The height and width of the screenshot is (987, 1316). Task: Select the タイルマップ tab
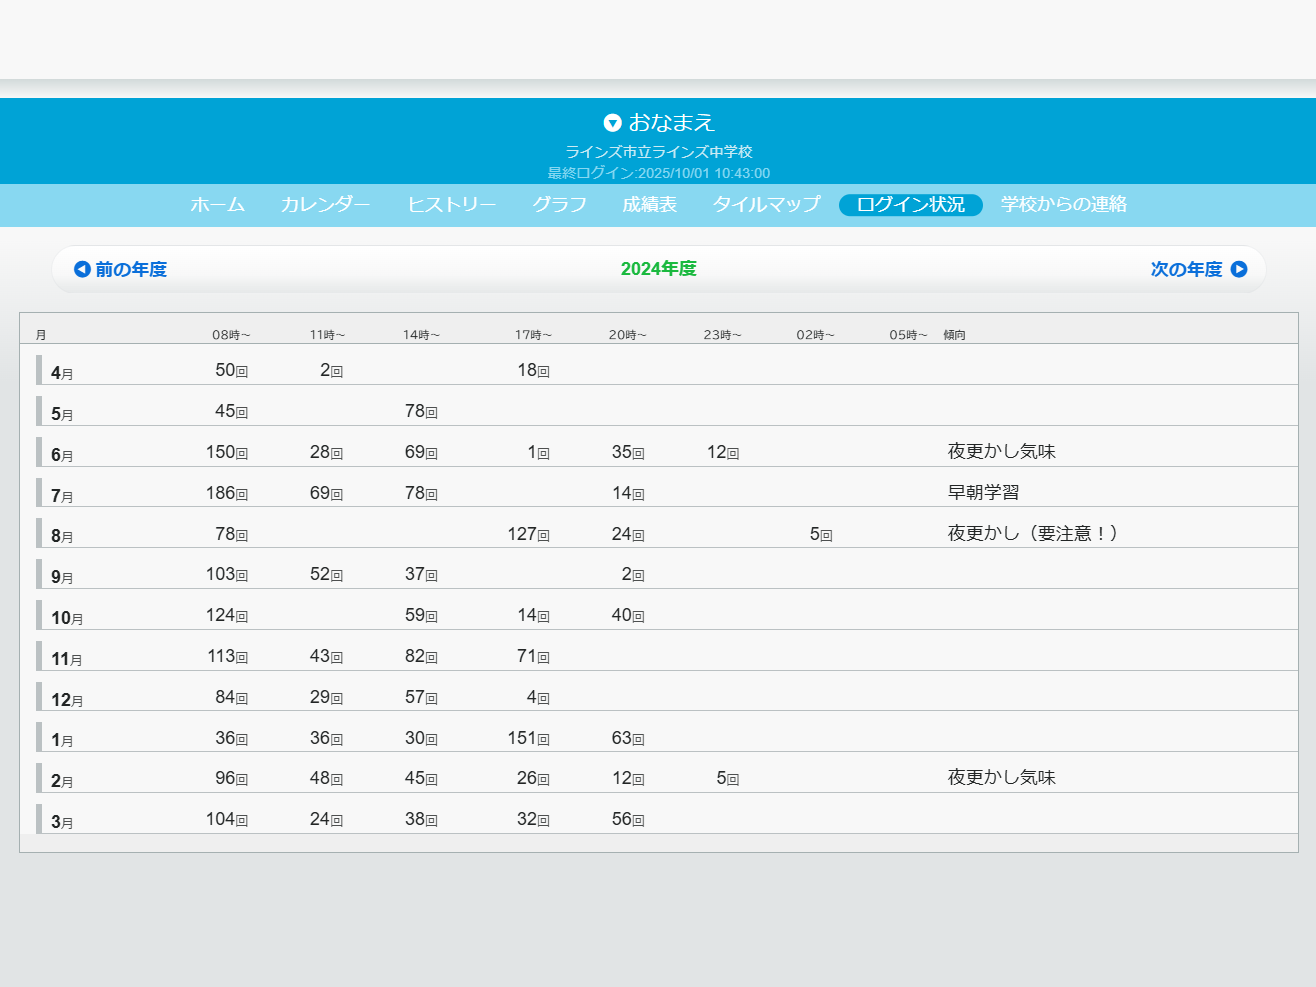pyautogui.click(x=766, y=205)
